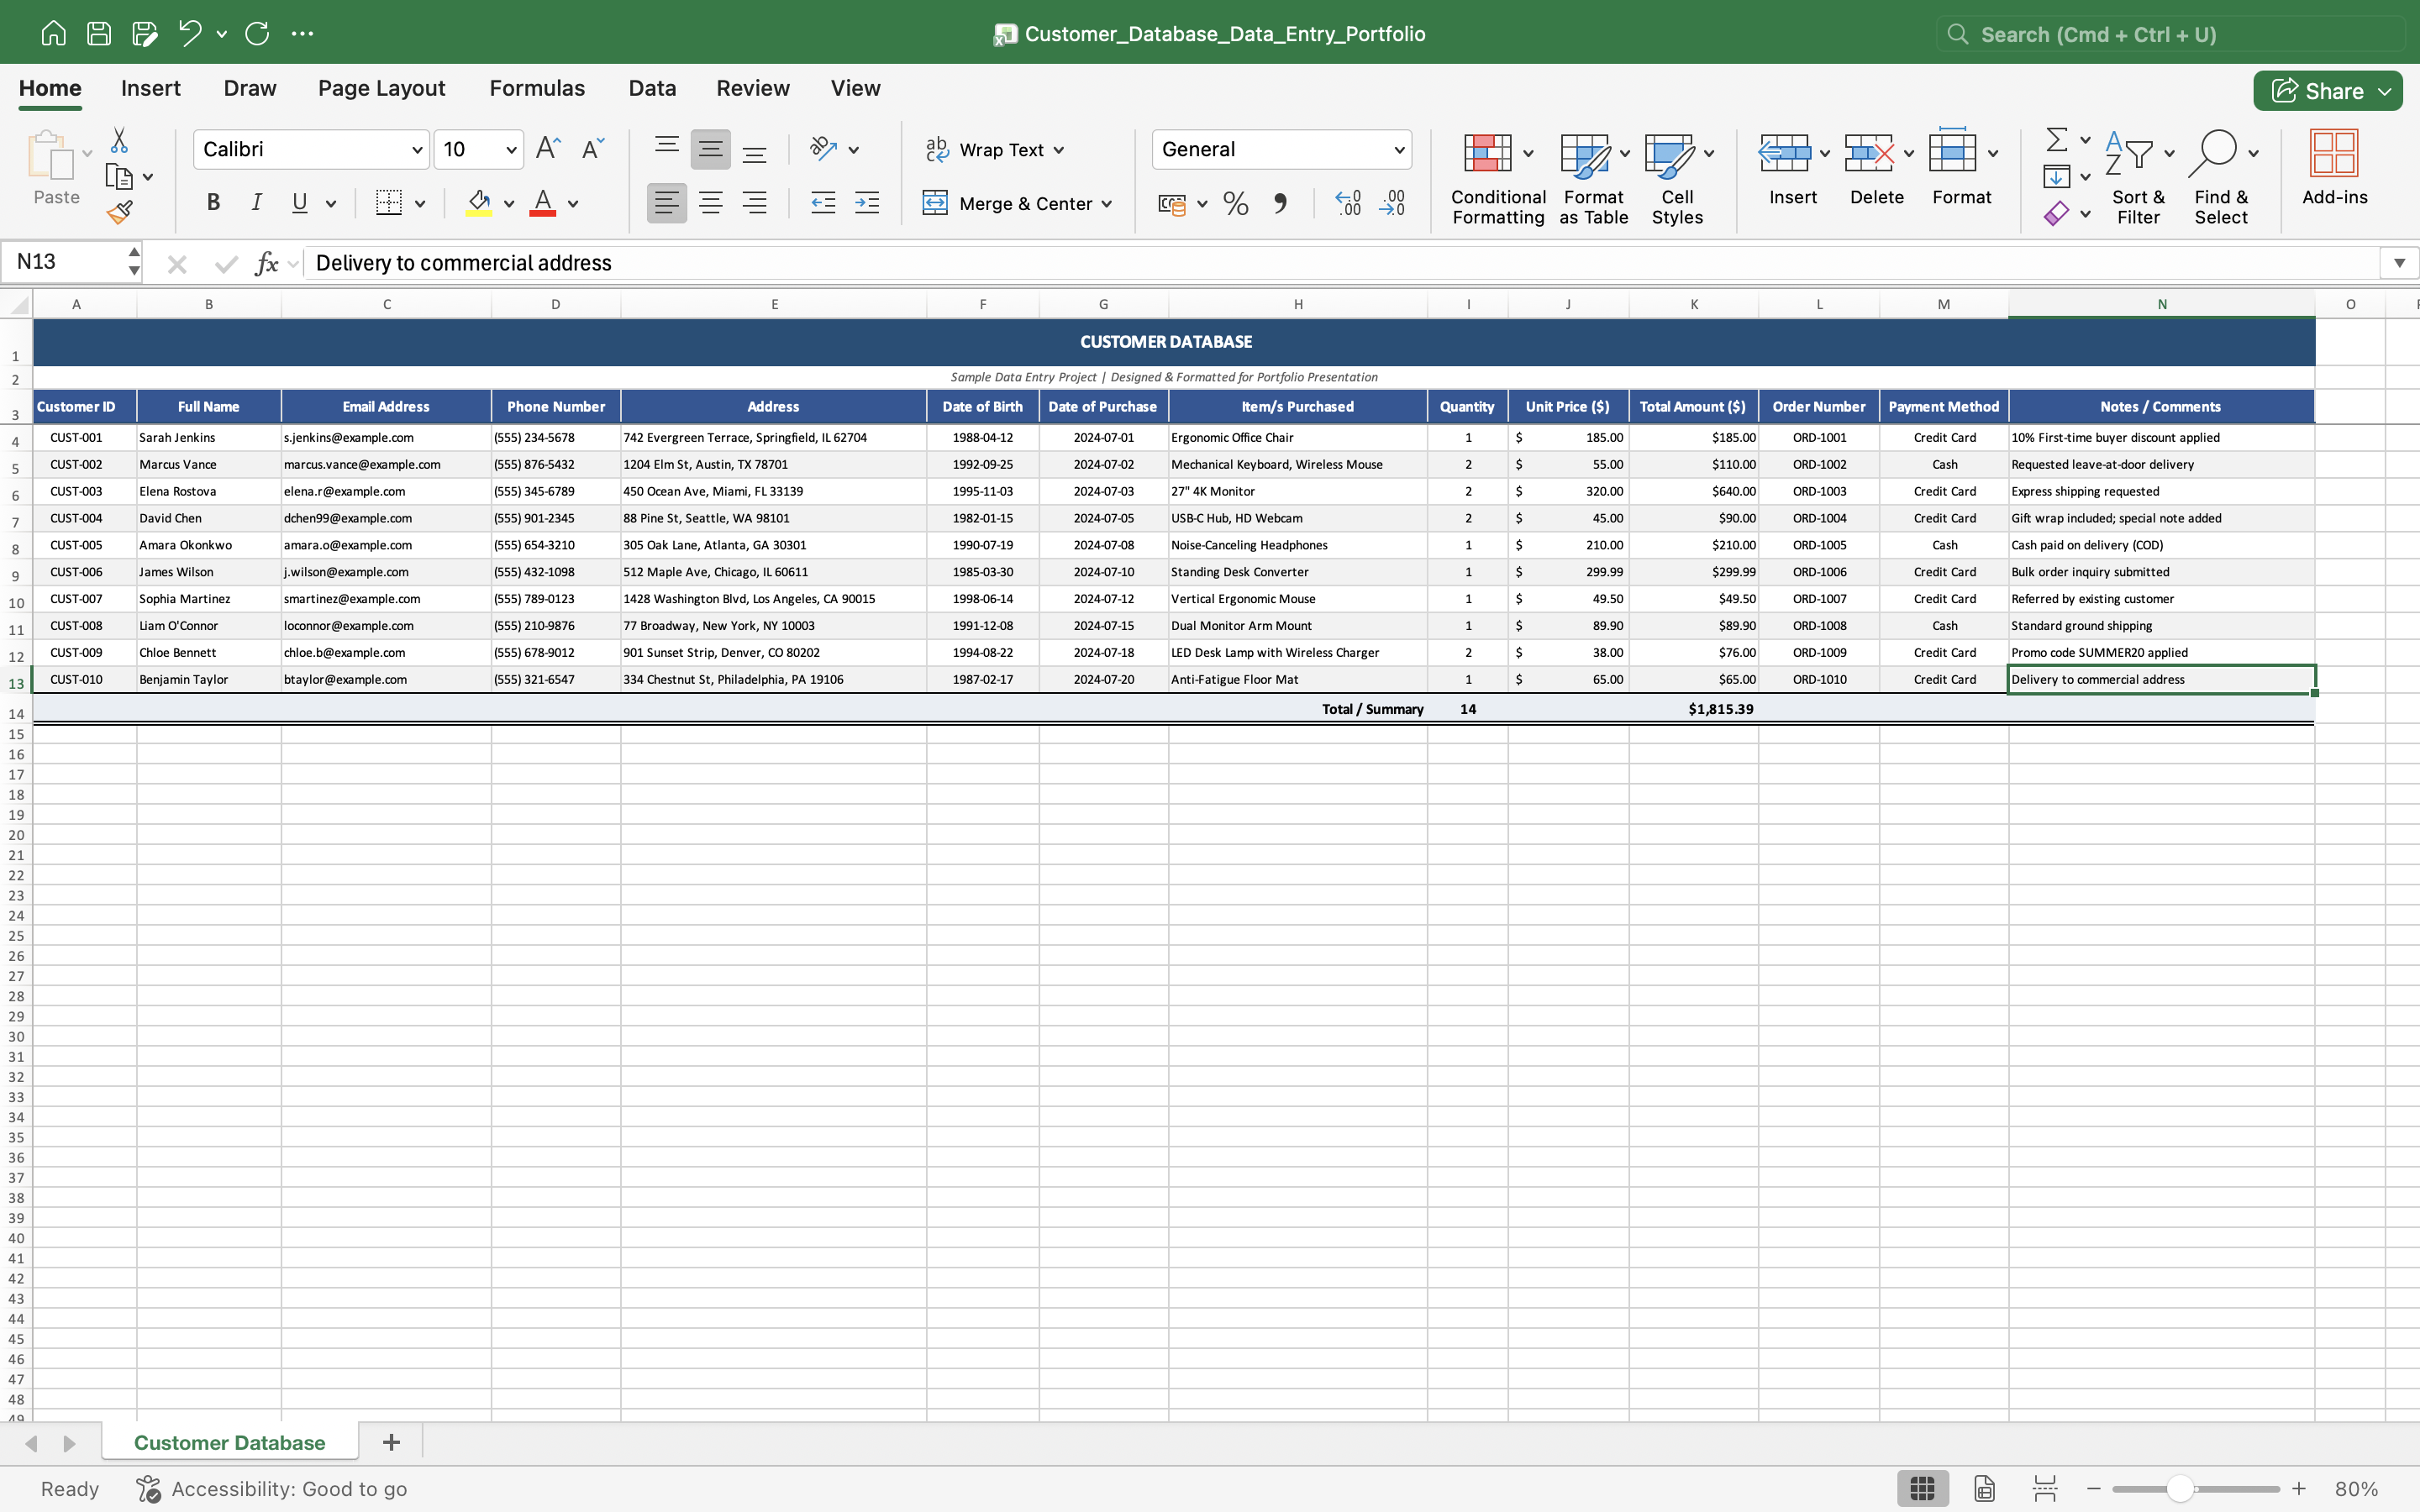Expand the Share button dropdown arrow

point(2385,91)
